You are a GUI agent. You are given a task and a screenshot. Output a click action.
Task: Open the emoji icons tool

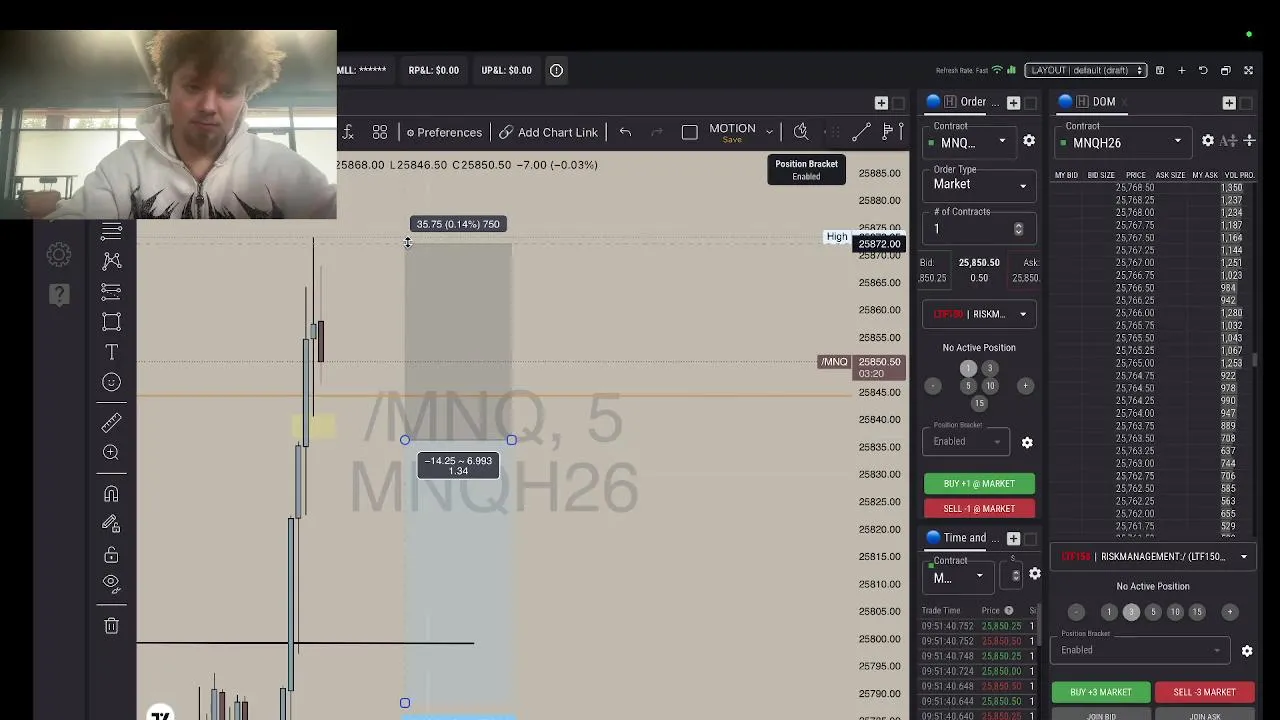[111, 382]
